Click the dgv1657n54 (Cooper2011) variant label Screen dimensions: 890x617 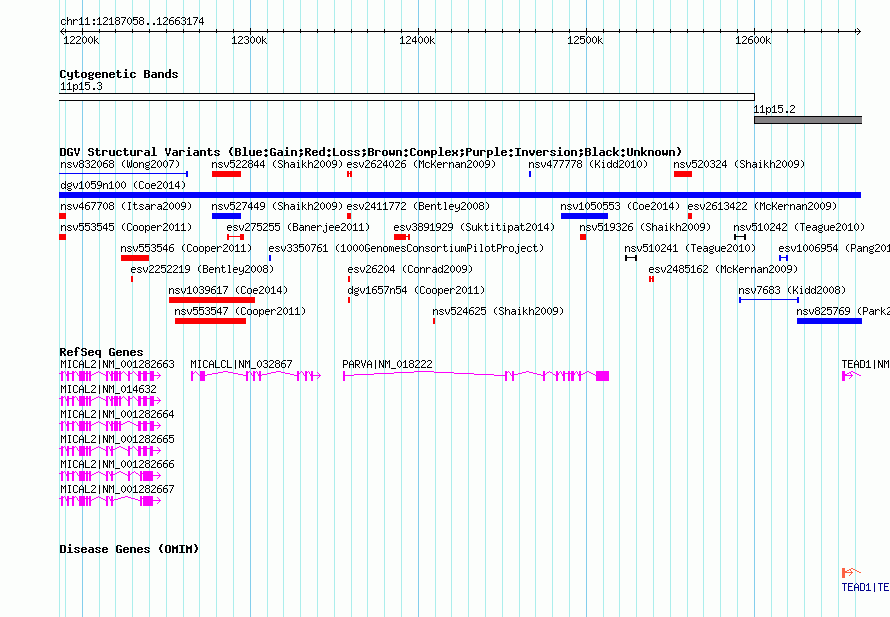[x=416, y=290]
